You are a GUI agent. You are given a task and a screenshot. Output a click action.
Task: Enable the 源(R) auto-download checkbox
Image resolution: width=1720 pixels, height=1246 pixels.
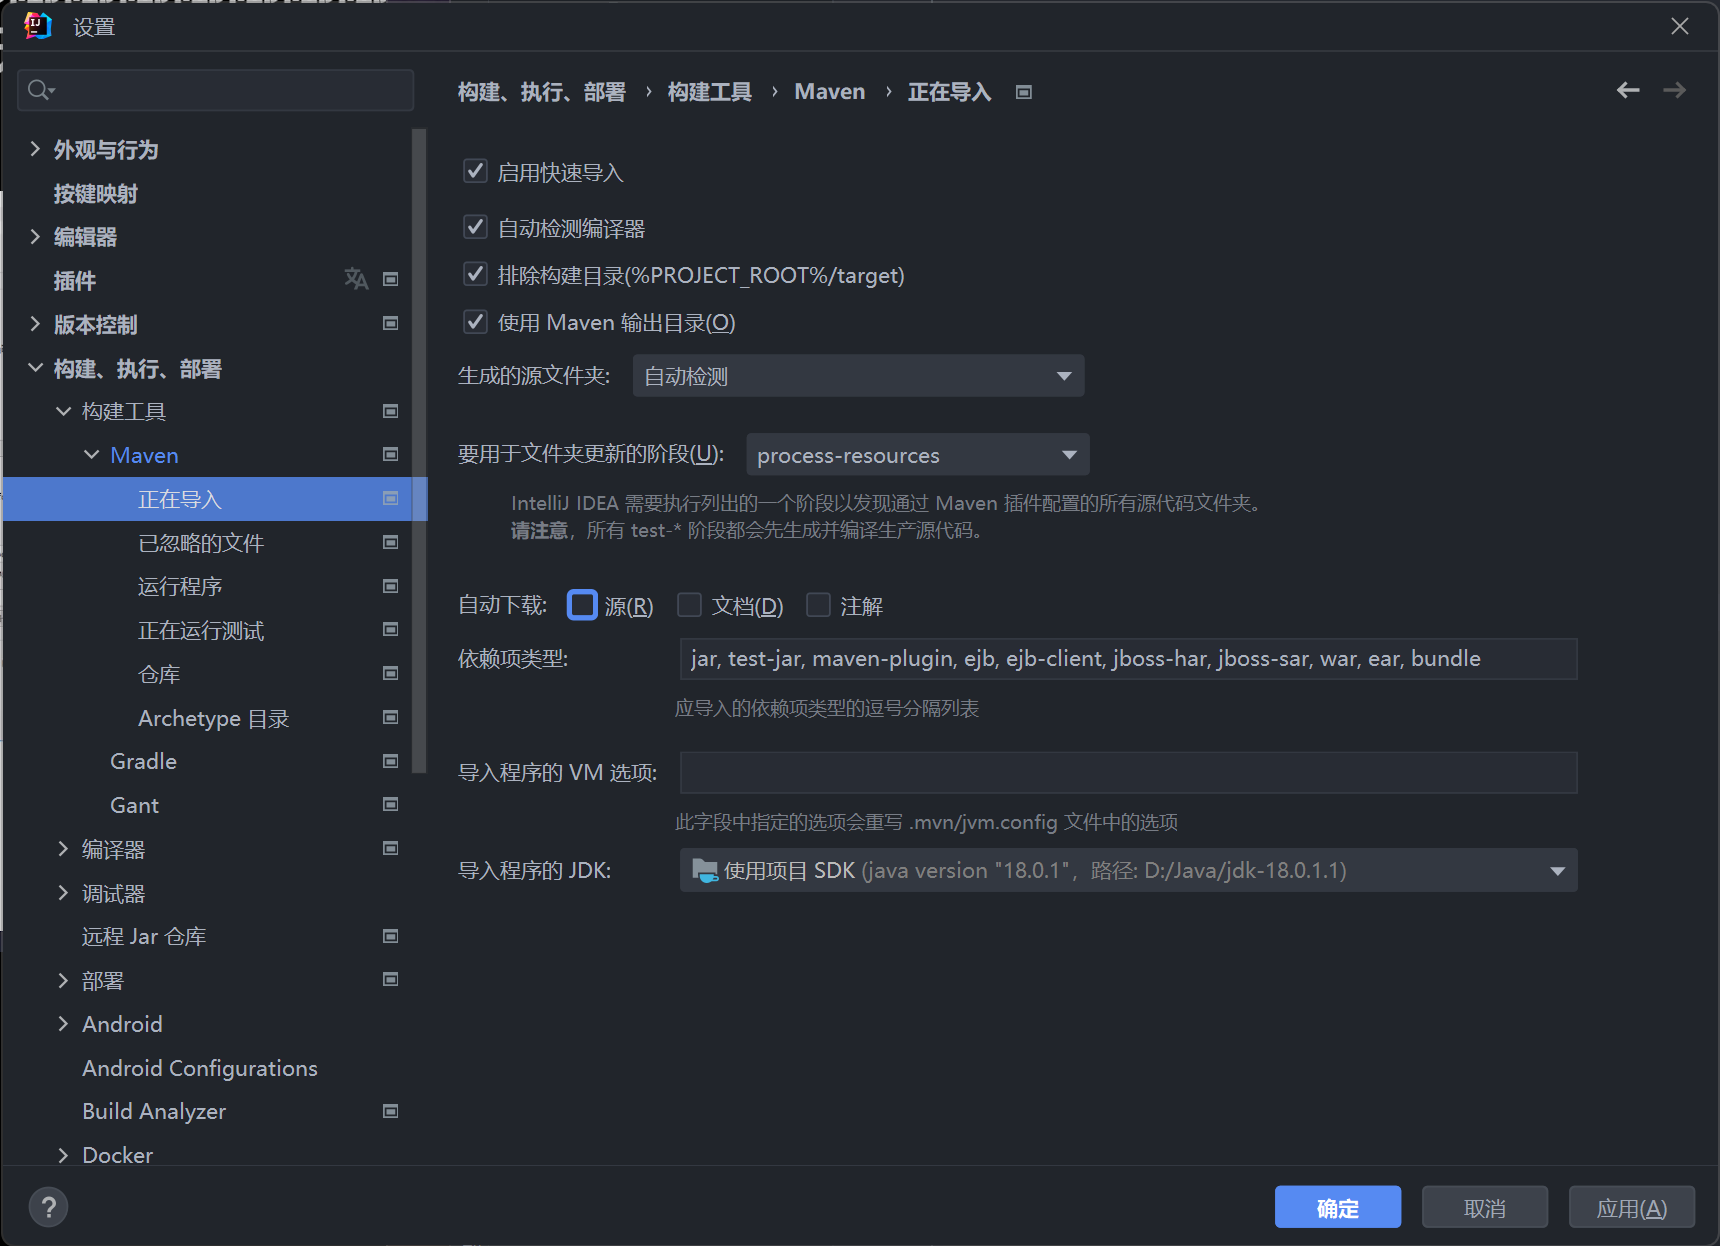point(582,605)
